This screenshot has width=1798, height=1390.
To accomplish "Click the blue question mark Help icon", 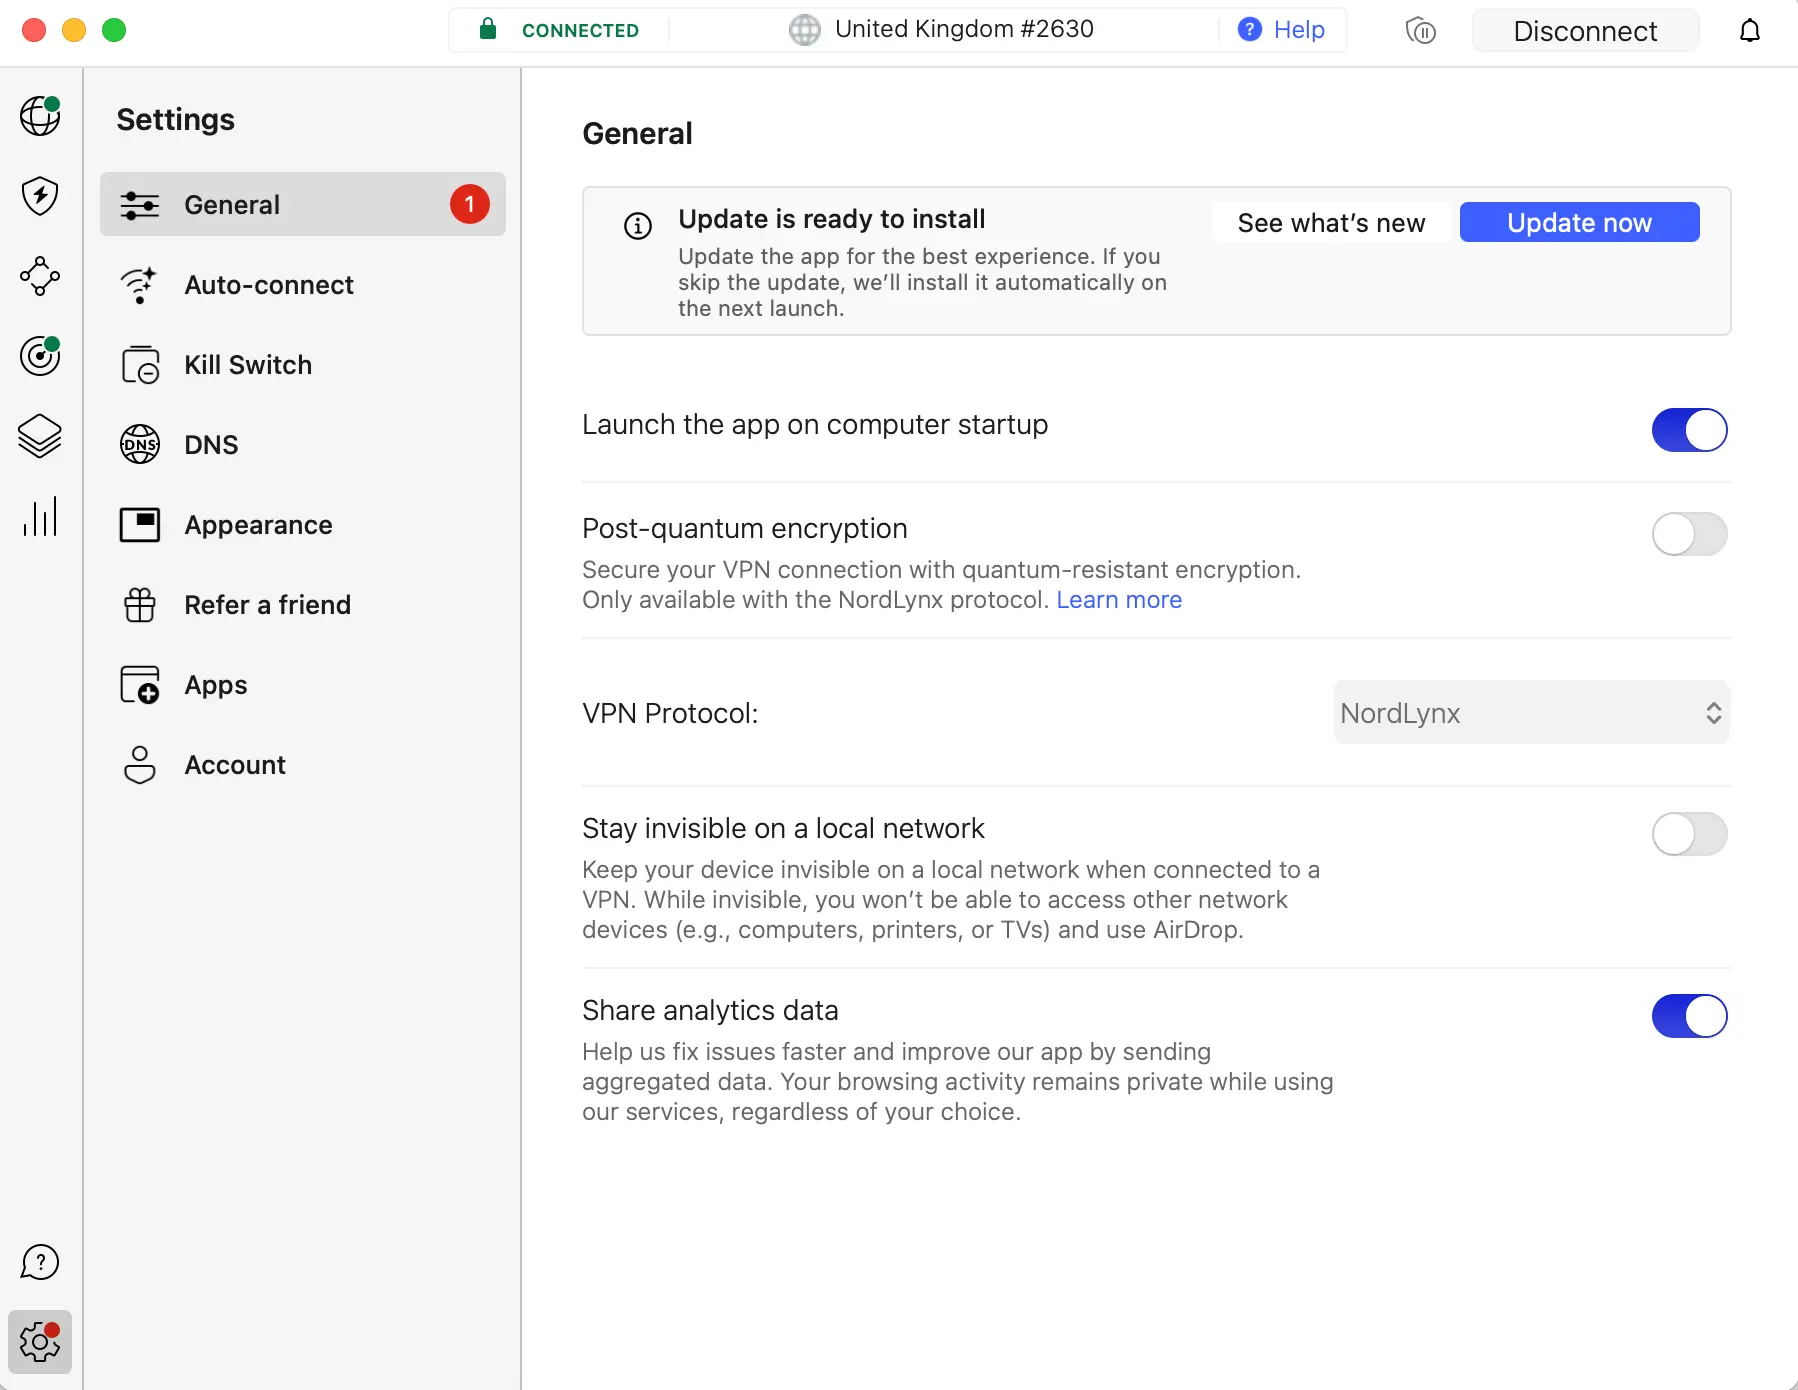I will click(1249, 30).
